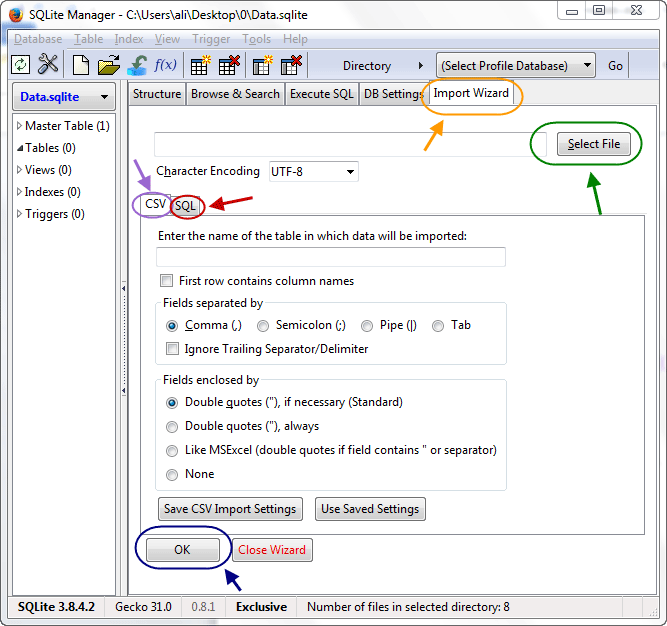Click the Drop Table icon
Image resolution: width=667 pixels, height=626 pixels.
[x=229, y=65]
